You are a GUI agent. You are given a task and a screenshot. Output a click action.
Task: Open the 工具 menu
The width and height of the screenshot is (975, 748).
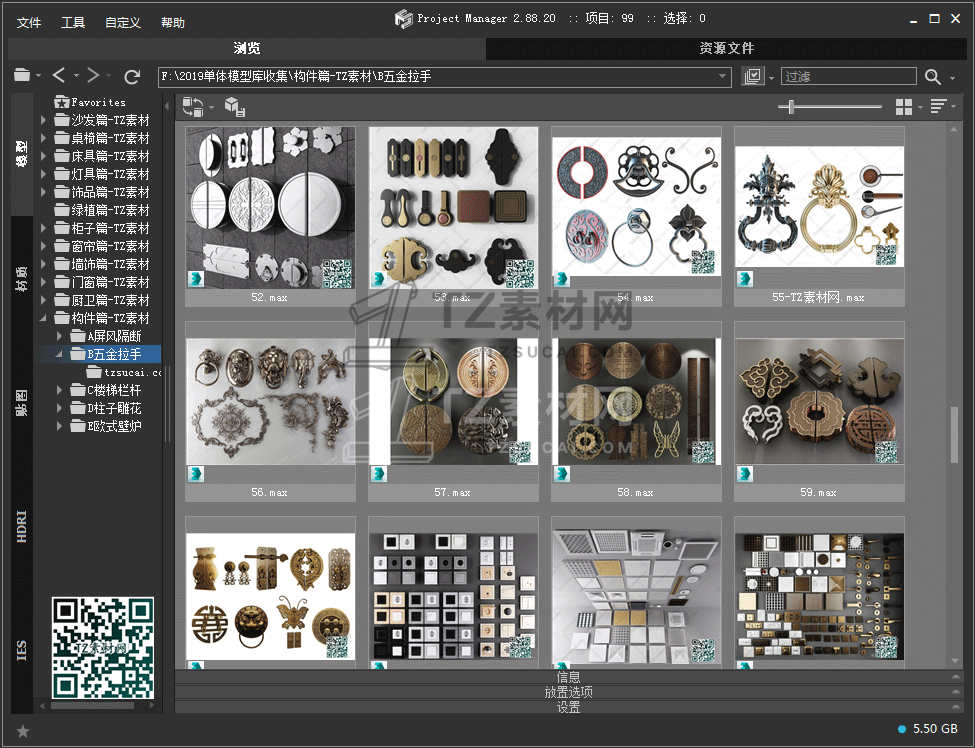[x=73, y=22]
